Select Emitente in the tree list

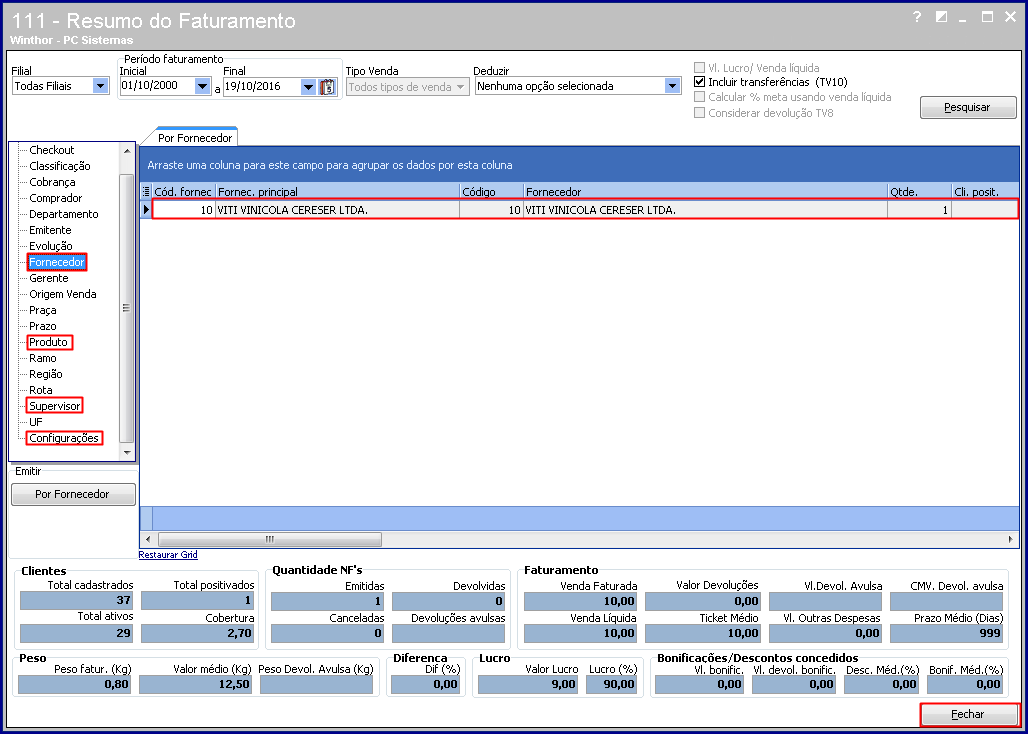(x=50, y=230)
